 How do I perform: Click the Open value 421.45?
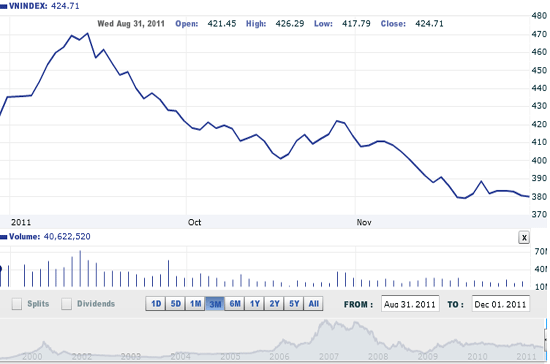222,24
